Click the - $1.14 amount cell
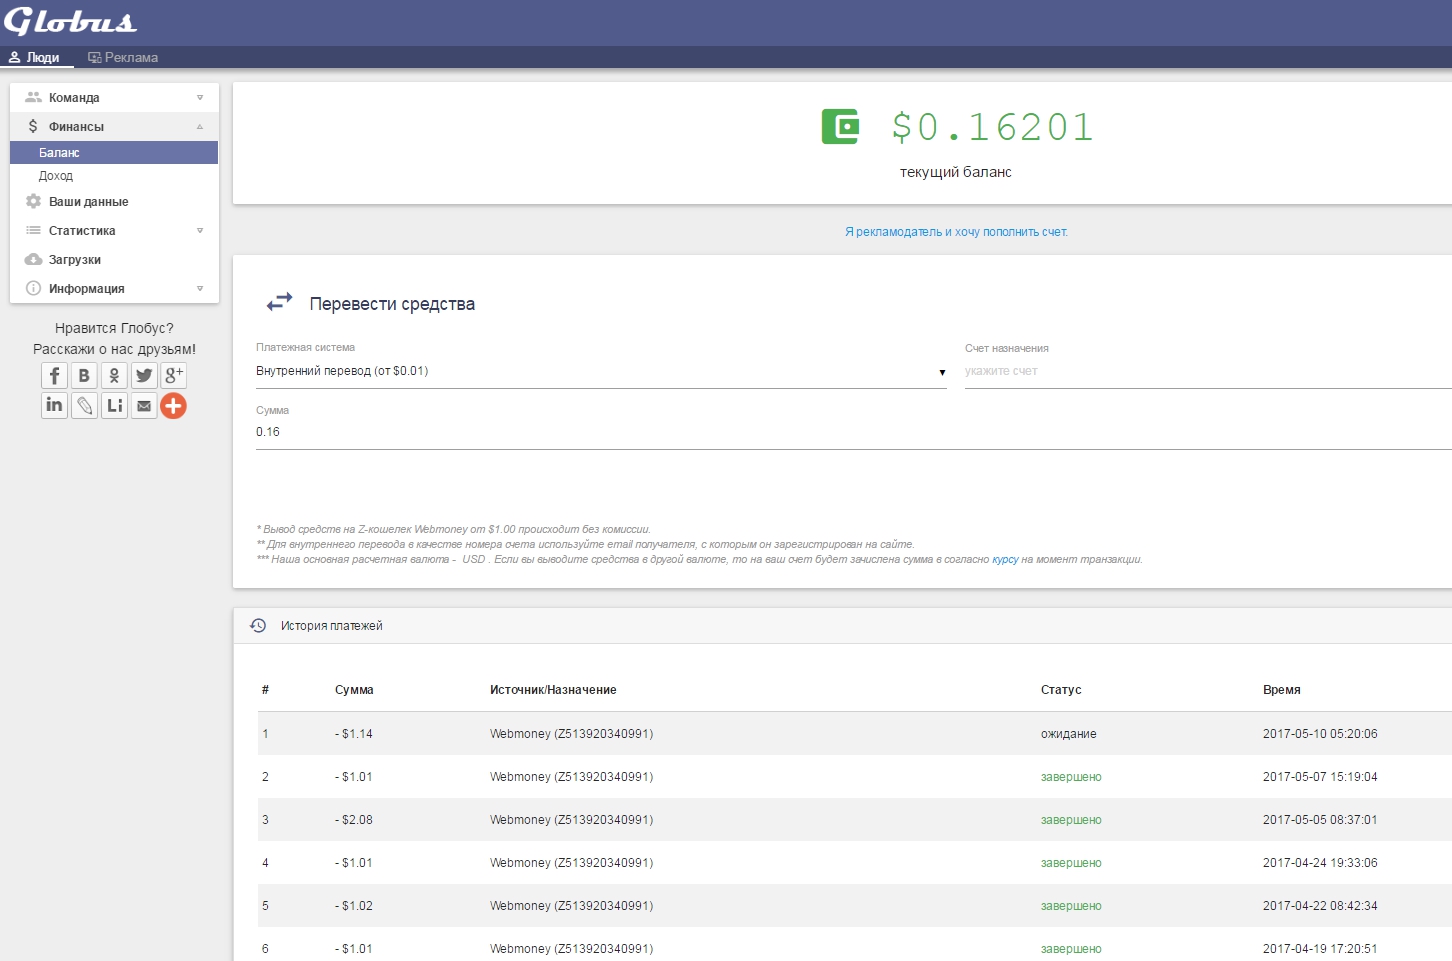Image resolution: width=1452 pixels, height=961 pixels. coord(354,734)
